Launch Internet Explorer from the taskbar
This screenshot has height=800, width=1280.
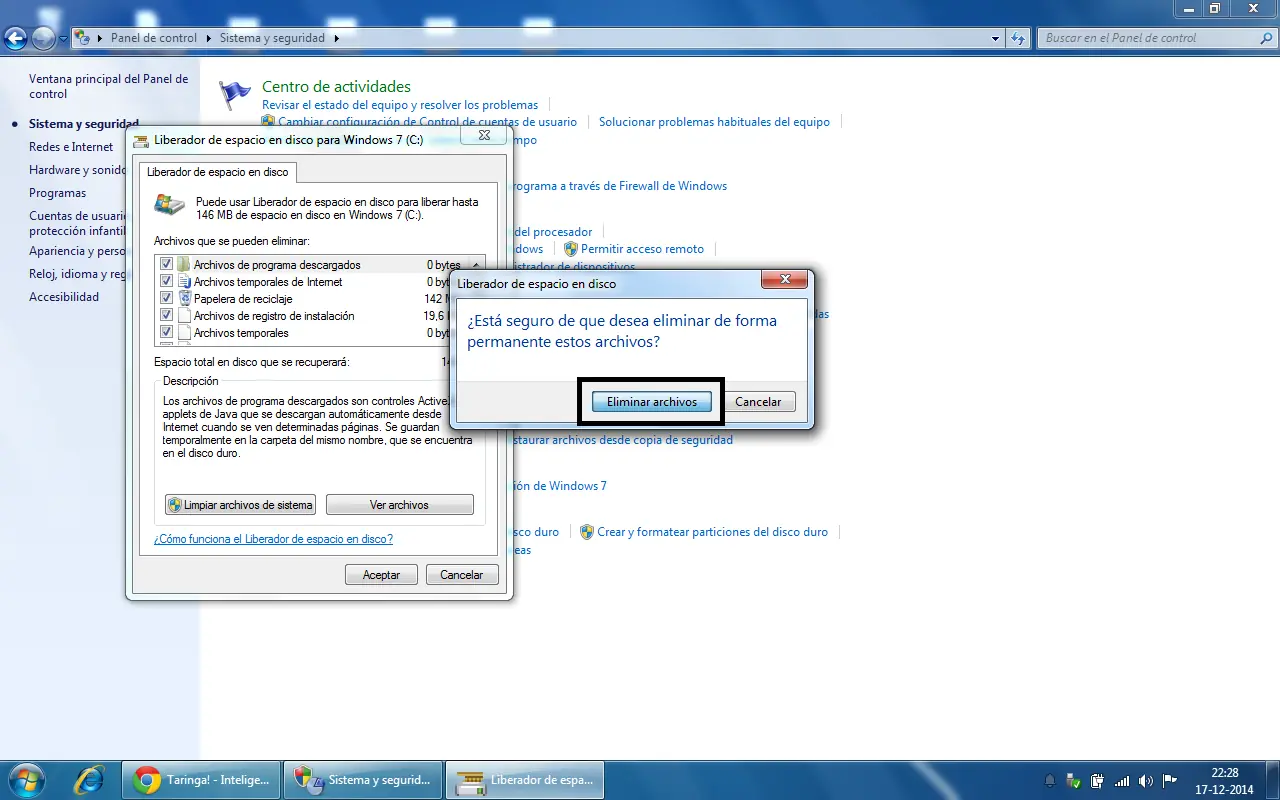(x=91, y=779)
